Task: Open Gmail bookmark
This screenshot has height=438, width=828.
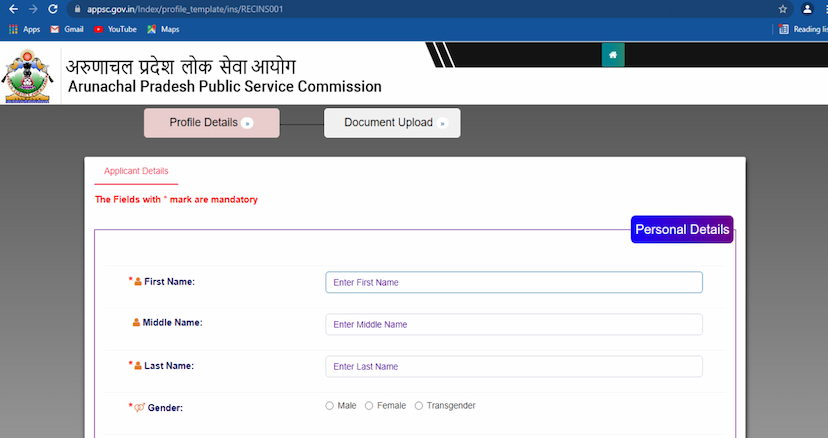Action: [67, 29]
